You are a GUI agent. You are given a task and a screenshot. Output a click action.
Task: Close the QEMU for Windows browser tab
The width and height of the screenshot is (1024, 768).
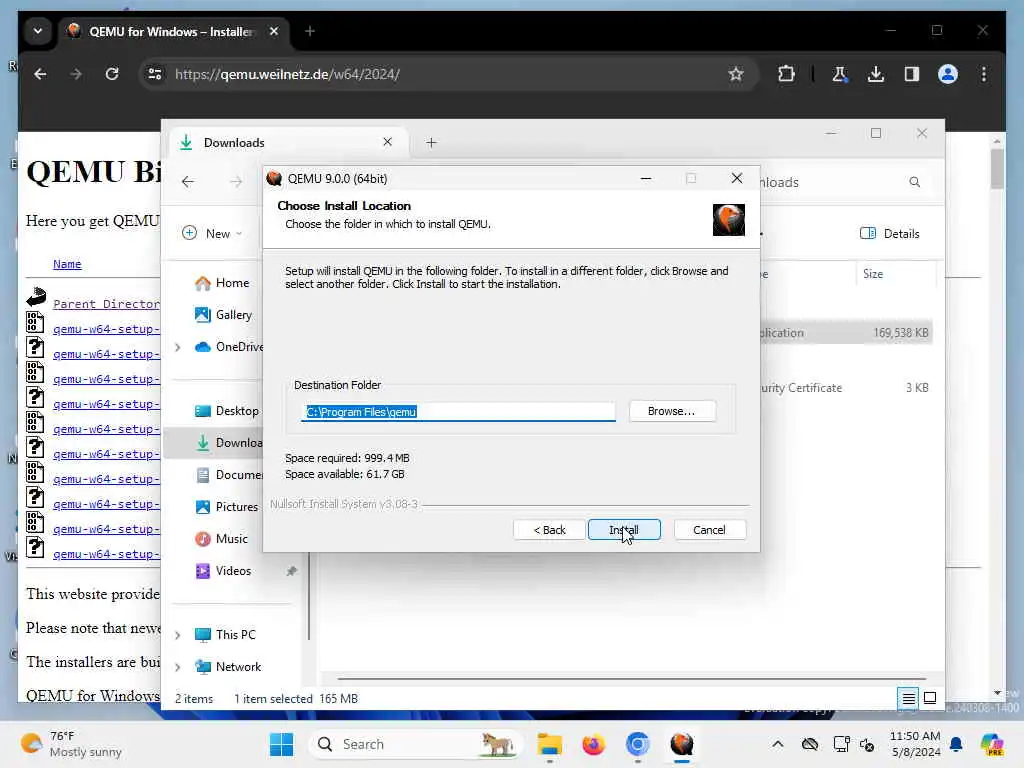274,31
